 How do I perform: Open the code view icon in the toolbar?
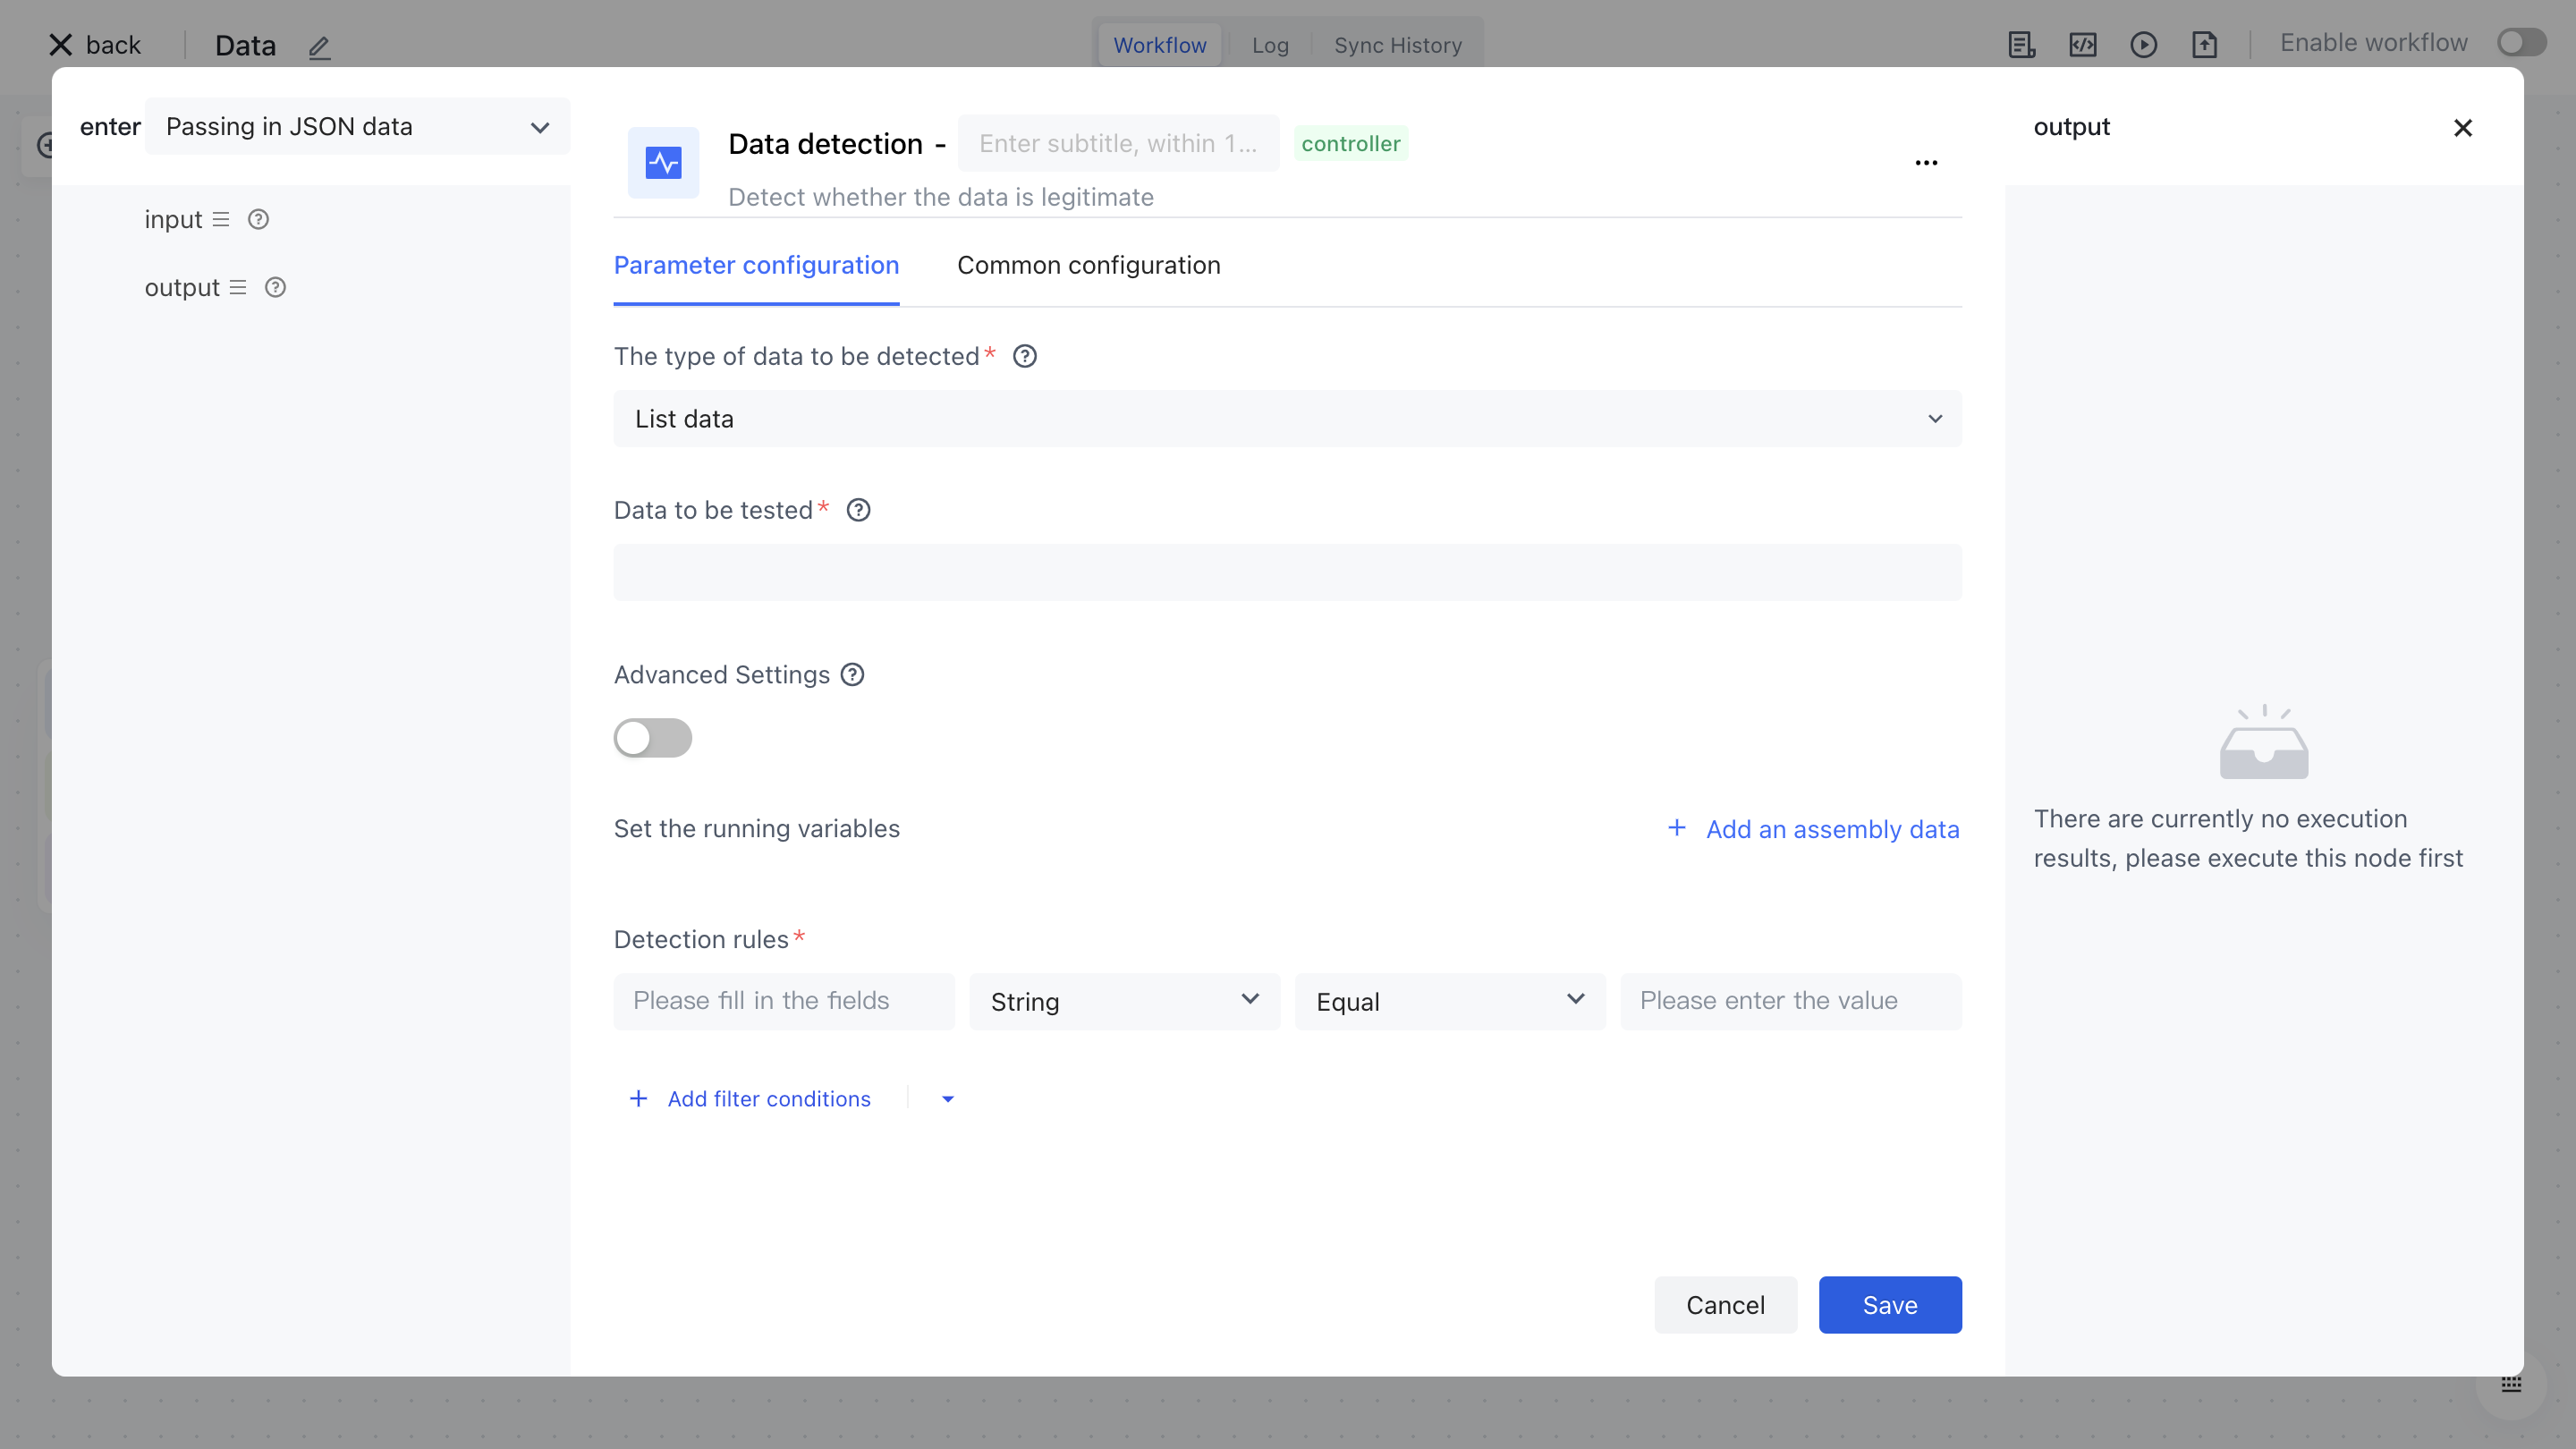click(x=2083, y=44)
